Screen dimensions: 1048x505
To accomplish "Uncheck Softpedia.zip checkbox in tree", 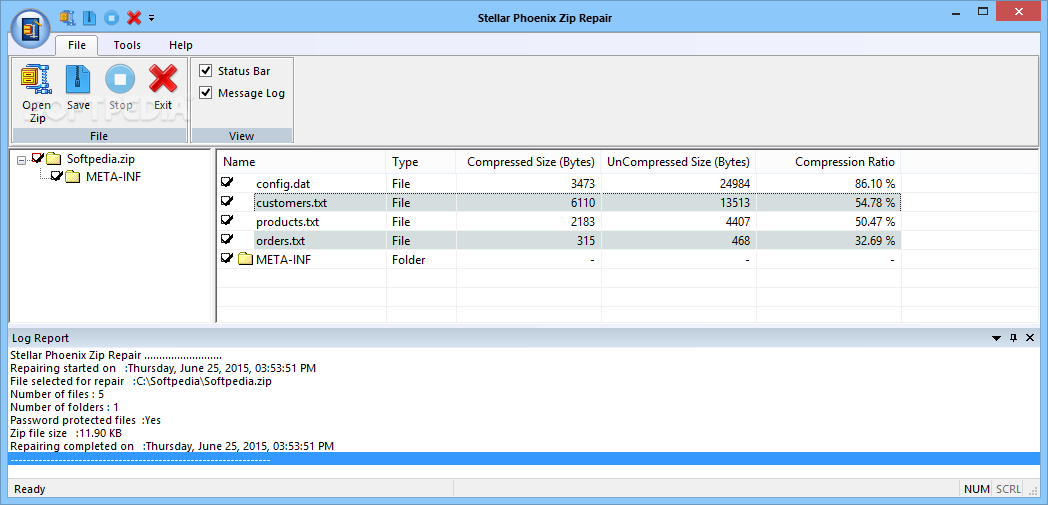I will point(37,158).
